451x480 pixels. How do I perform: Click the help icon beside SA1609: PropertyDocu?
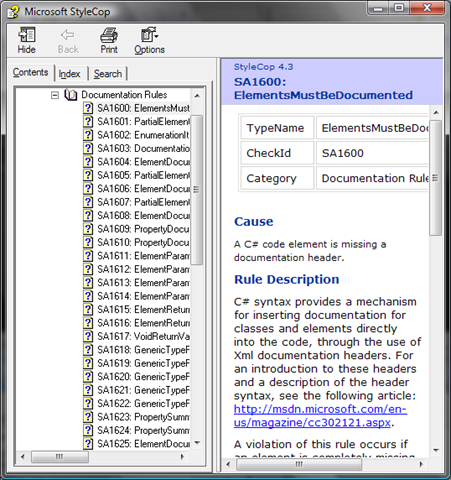88,229
